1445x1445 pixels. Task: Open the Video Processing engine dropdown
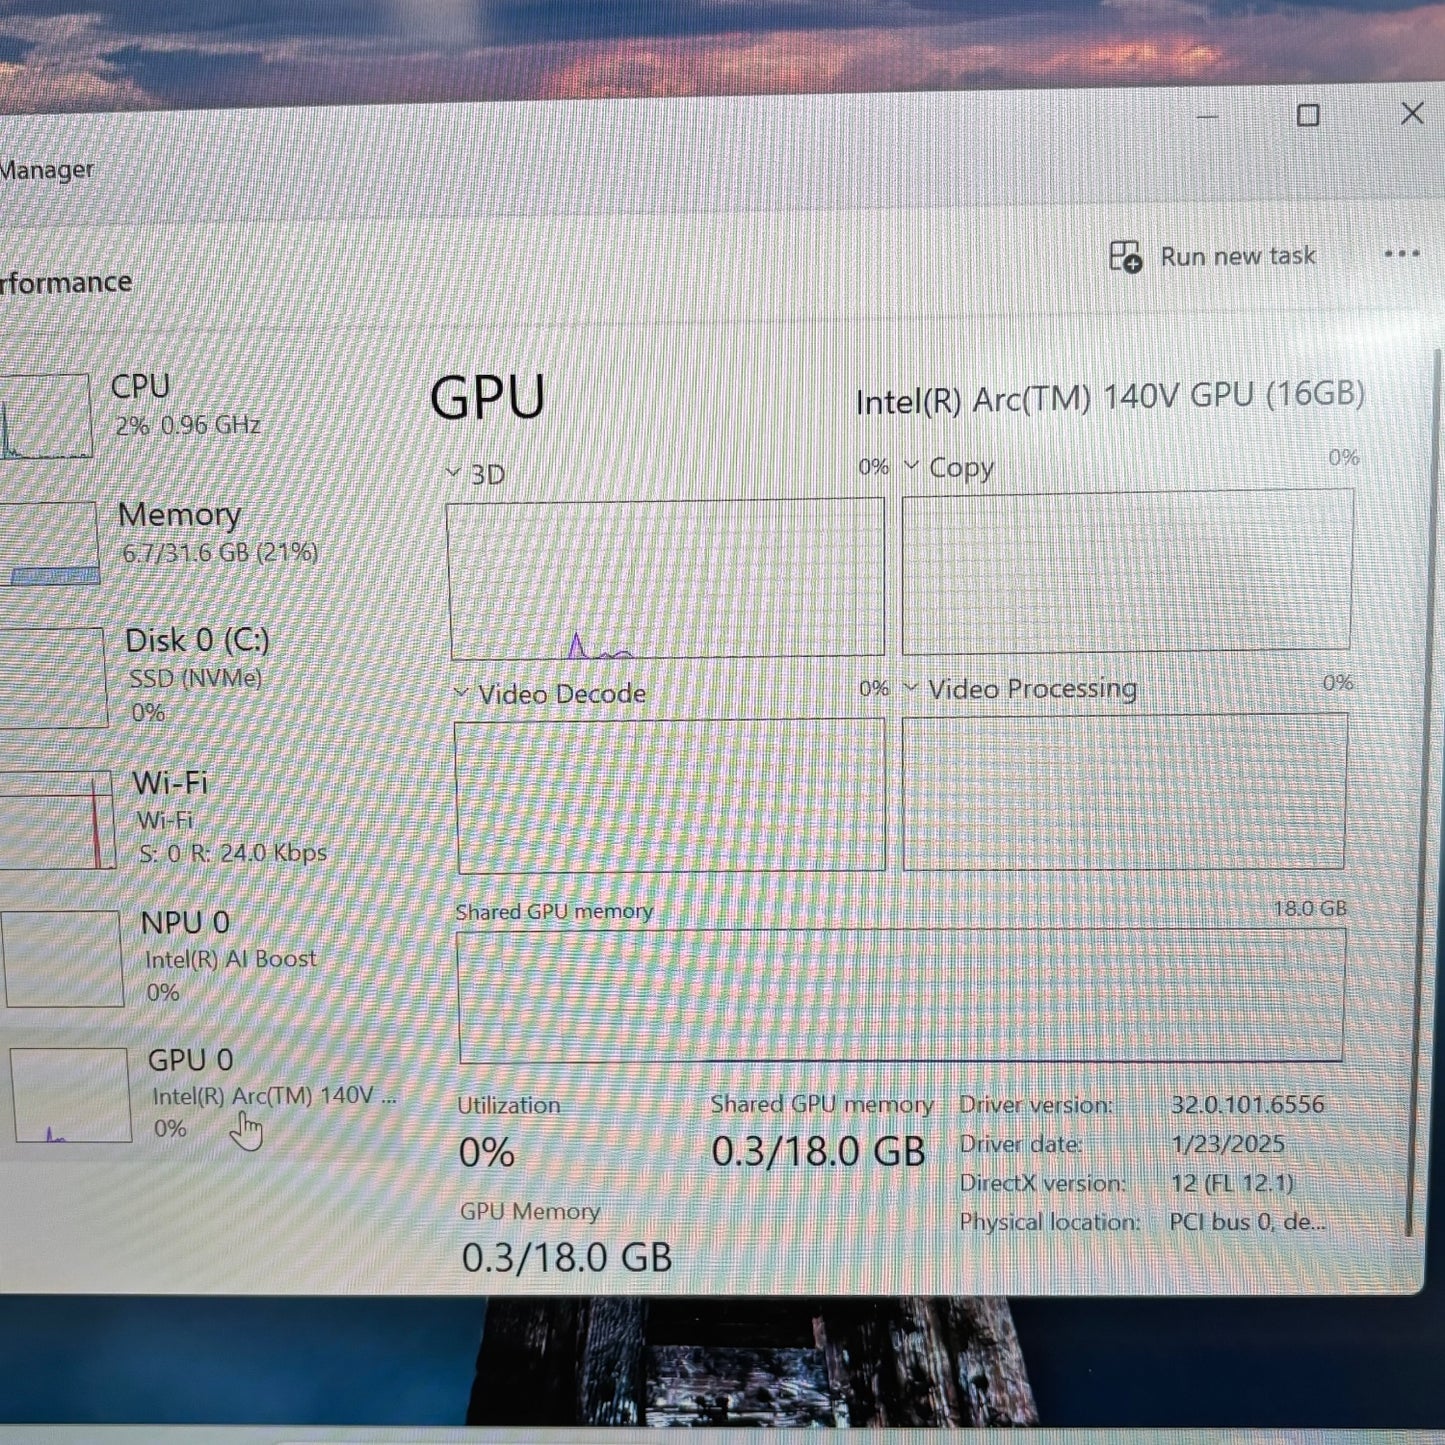point(910,688)
